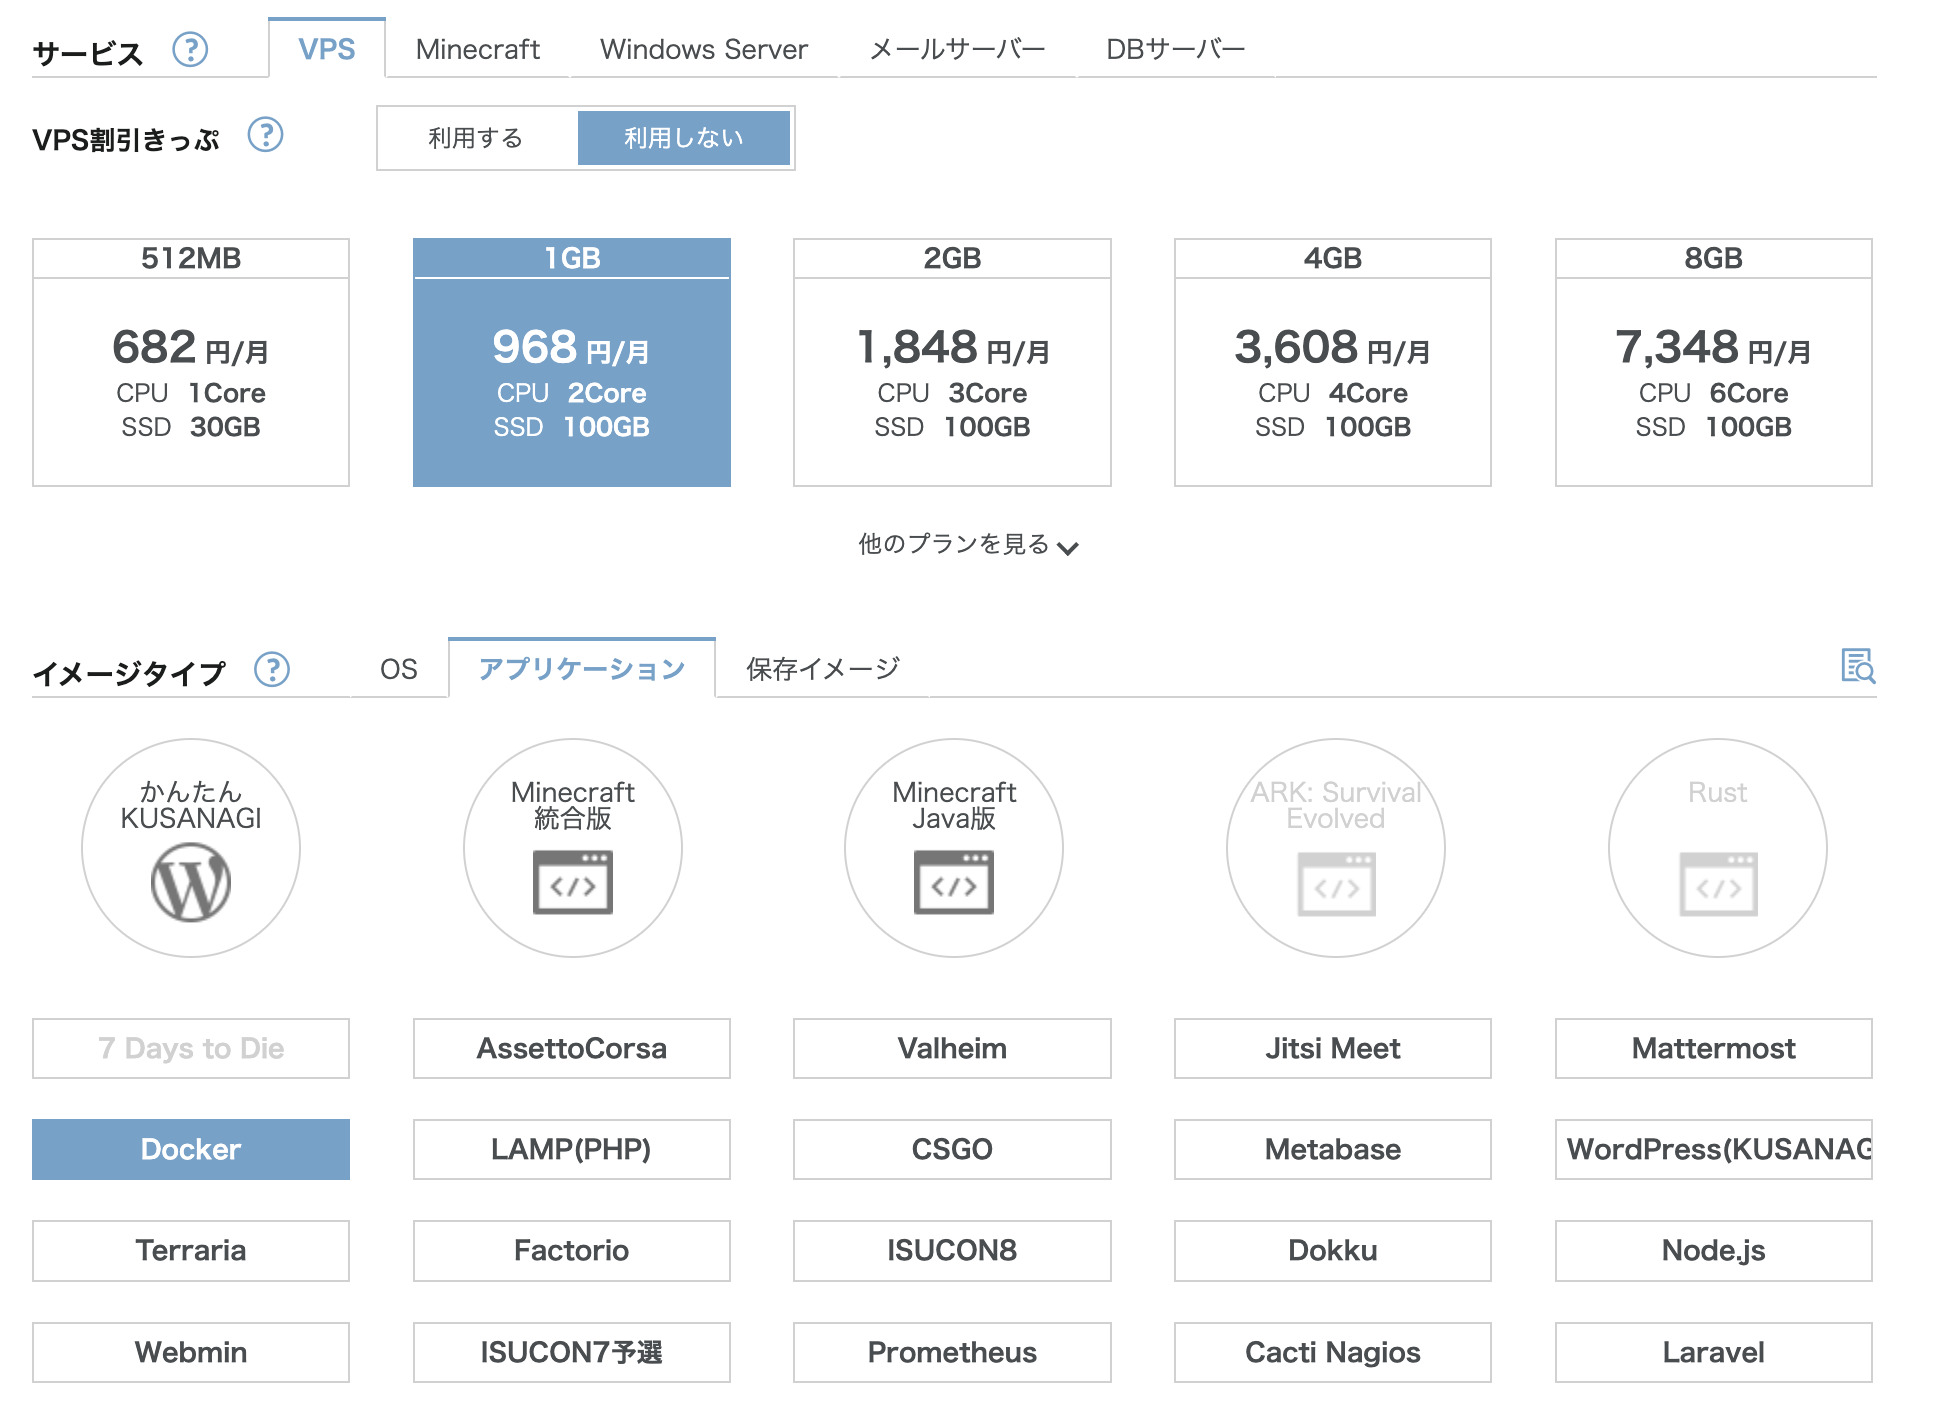Select the Node.js application
The width and height of the screenshot is (1938, 1422).
1713,1250
